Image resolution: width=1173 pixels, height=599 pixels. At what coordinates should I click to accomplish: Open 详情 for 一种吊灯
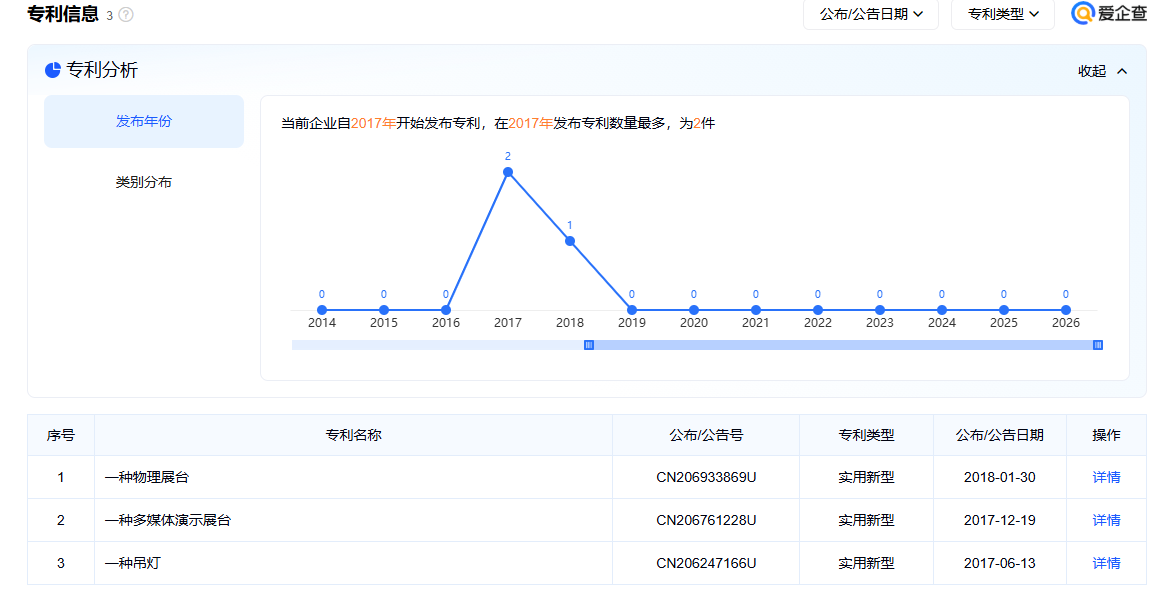point(1106,563)
